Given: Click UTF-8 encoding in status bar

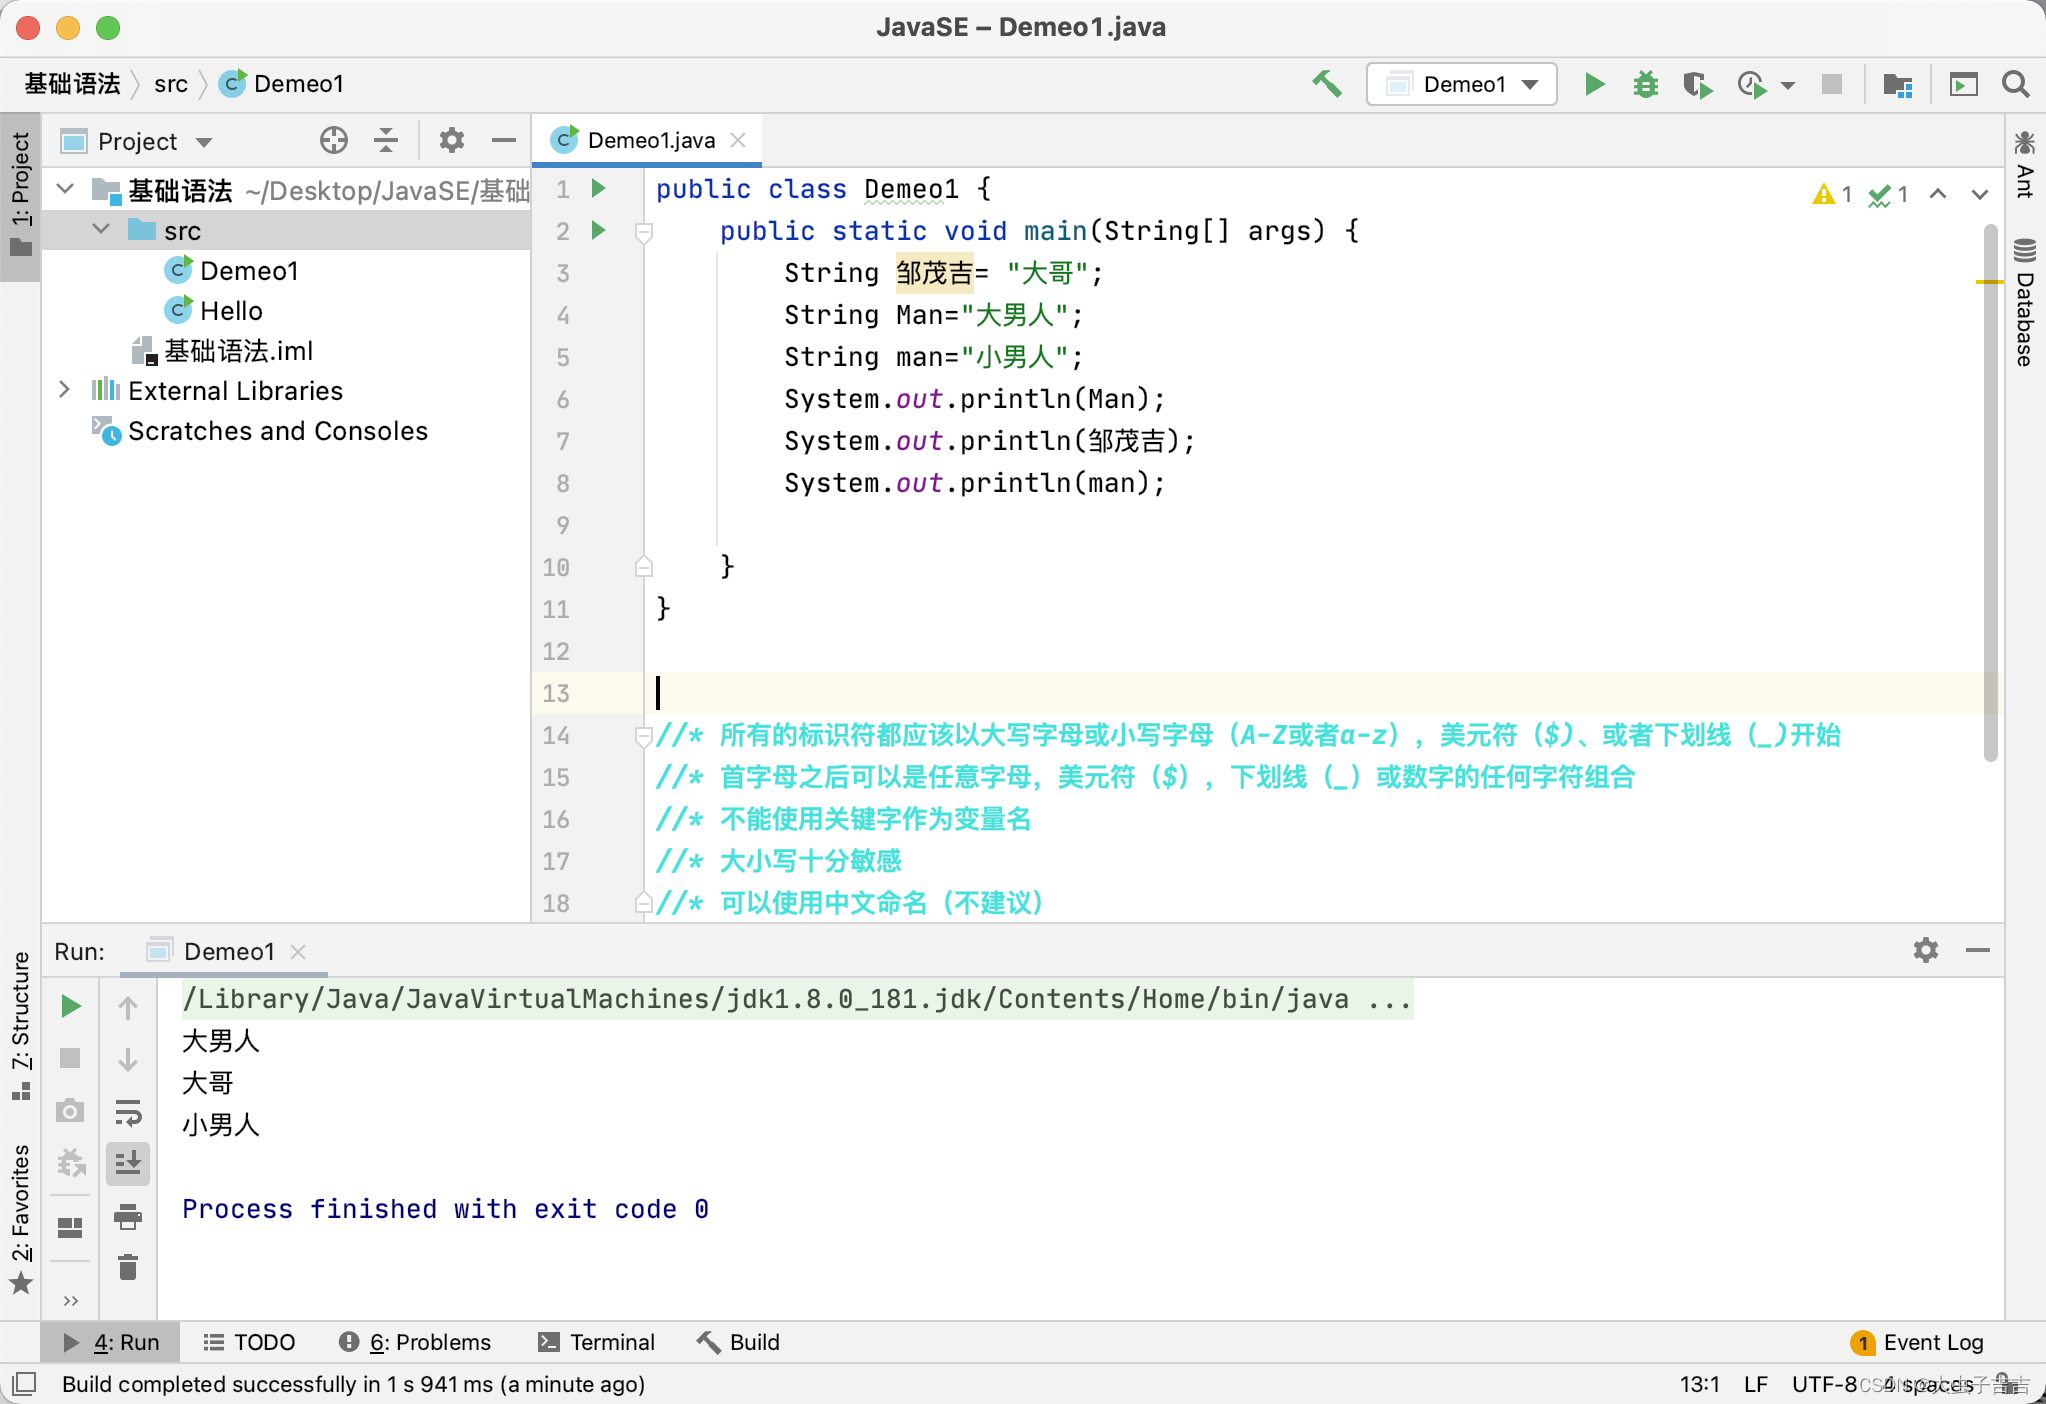Looking at the screenshot, I should (1823, 1384).
